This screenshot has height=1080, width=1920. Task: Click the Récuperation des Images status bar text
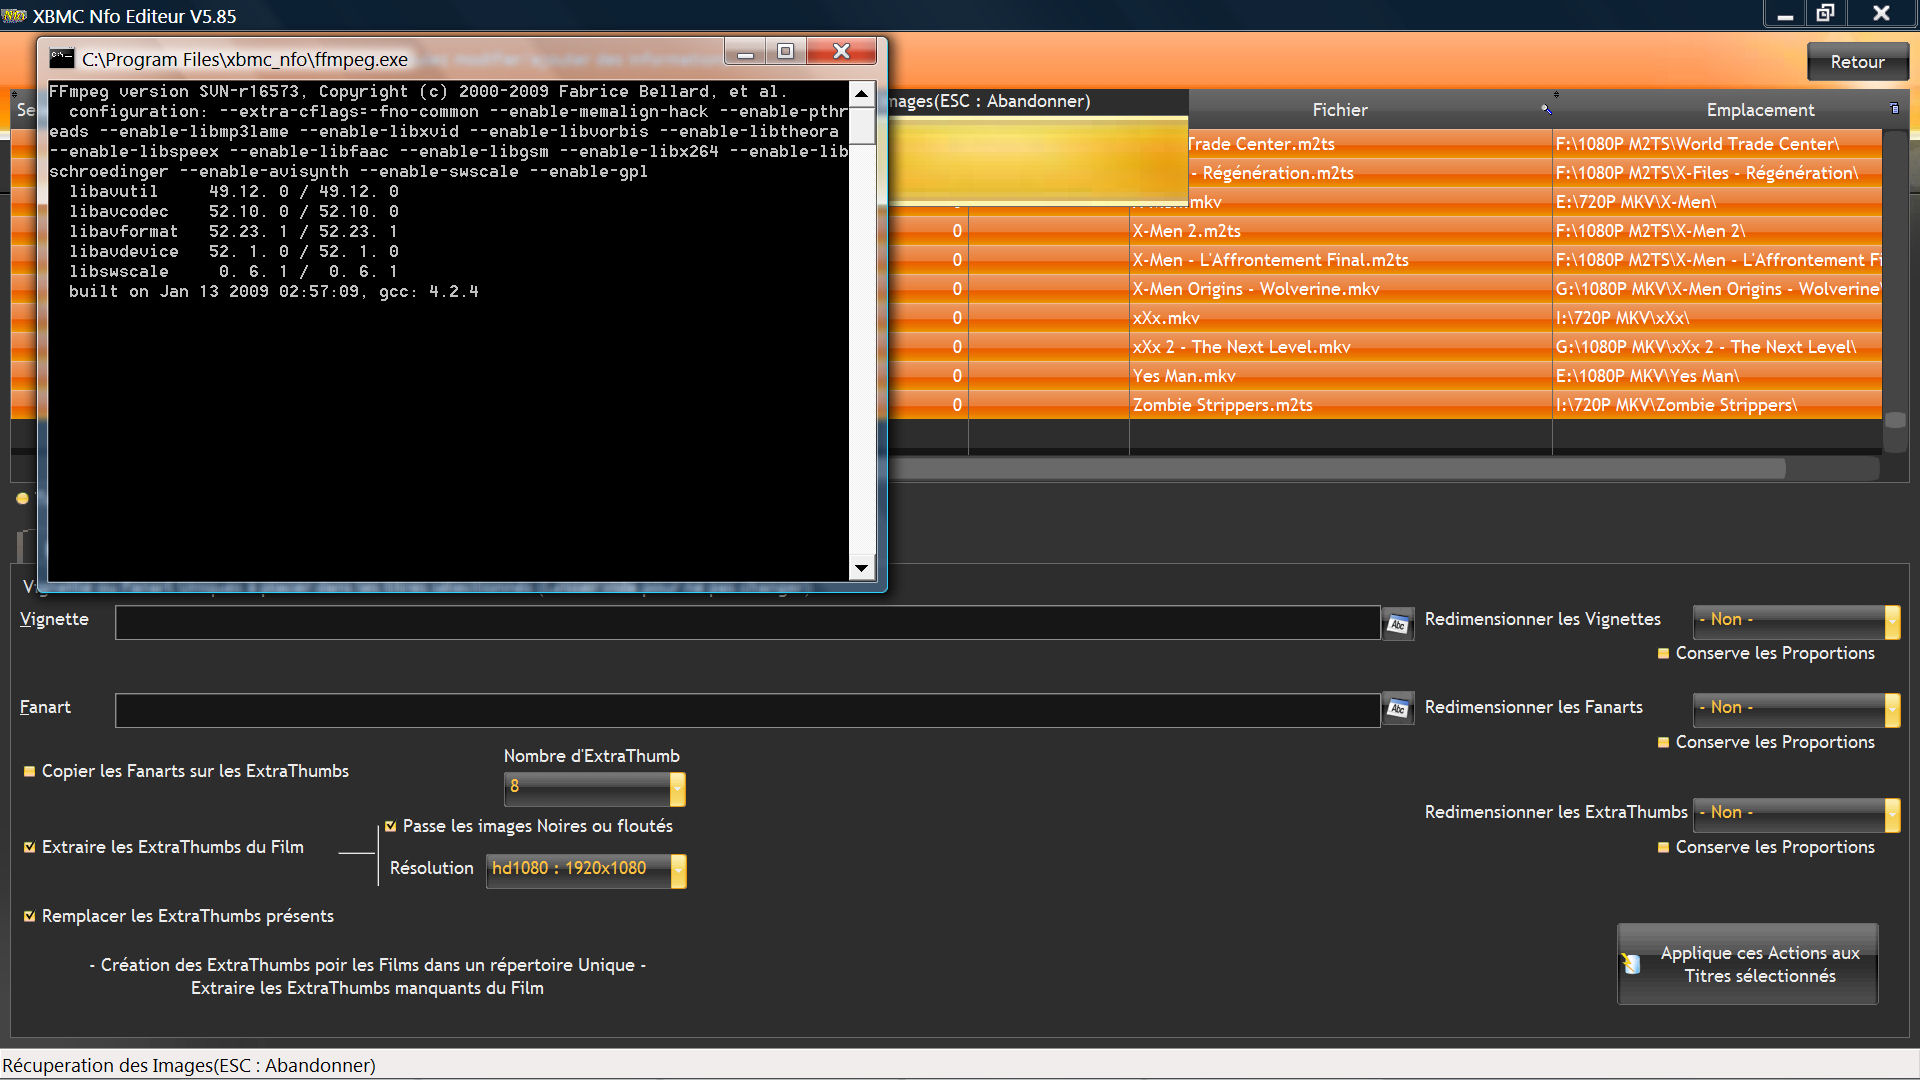pyautogui.click(x=189, y=1066)
